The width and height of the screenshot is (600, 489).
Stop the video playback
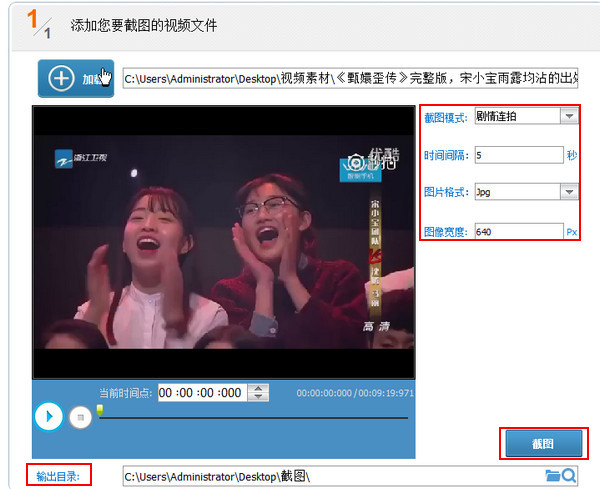click(x=80, y=417)
